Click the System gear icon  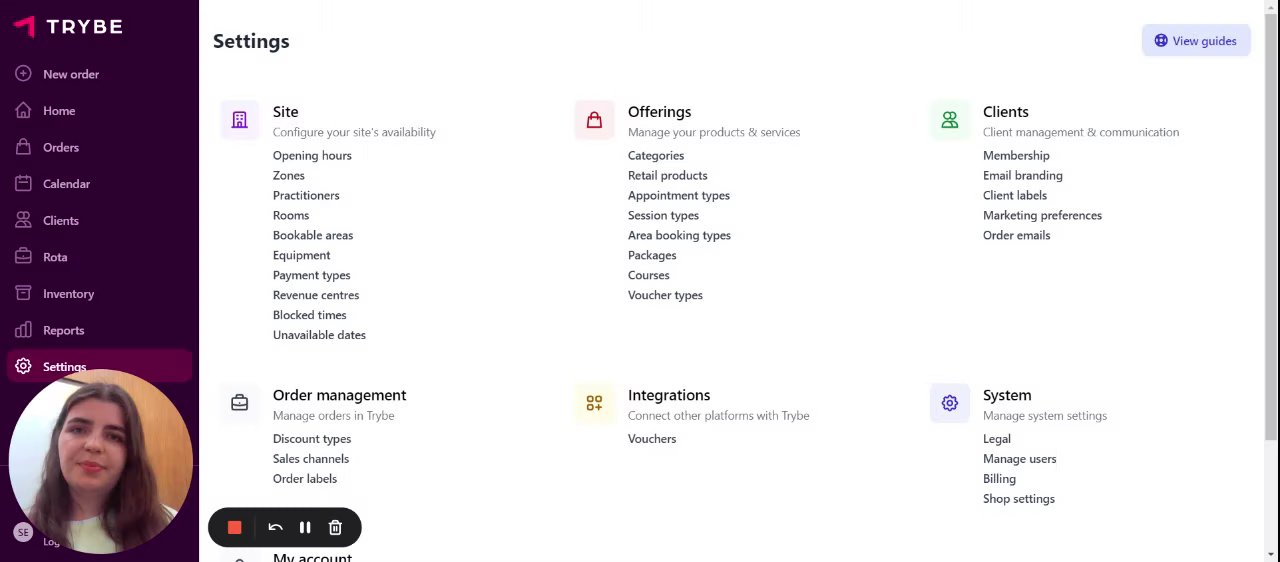coord(949,403)
